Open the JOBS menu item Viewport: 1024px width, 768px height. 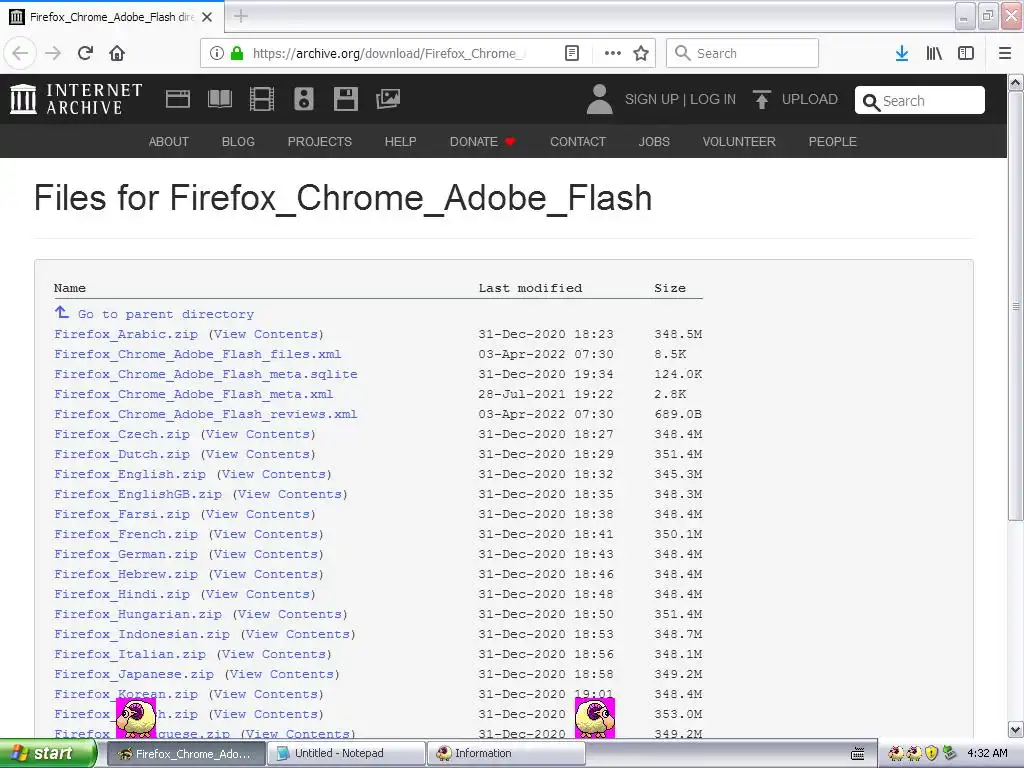point(654,142)
